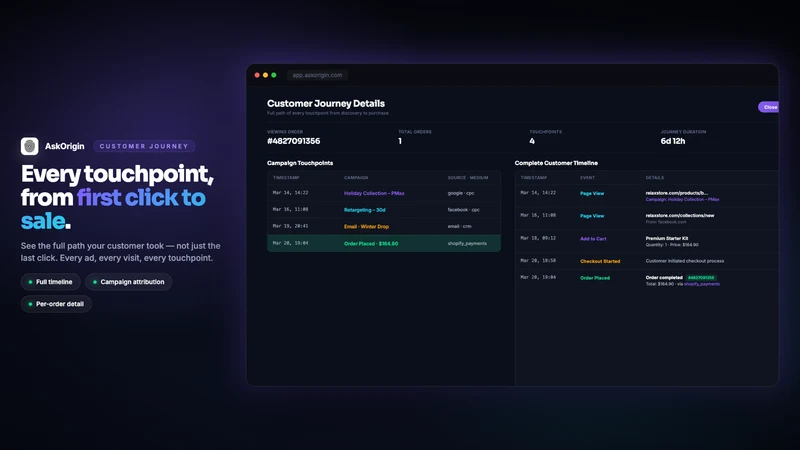Click the Mar 16 Page View event
This screenshot has height=450, width=800.
[x=592, y=216]
